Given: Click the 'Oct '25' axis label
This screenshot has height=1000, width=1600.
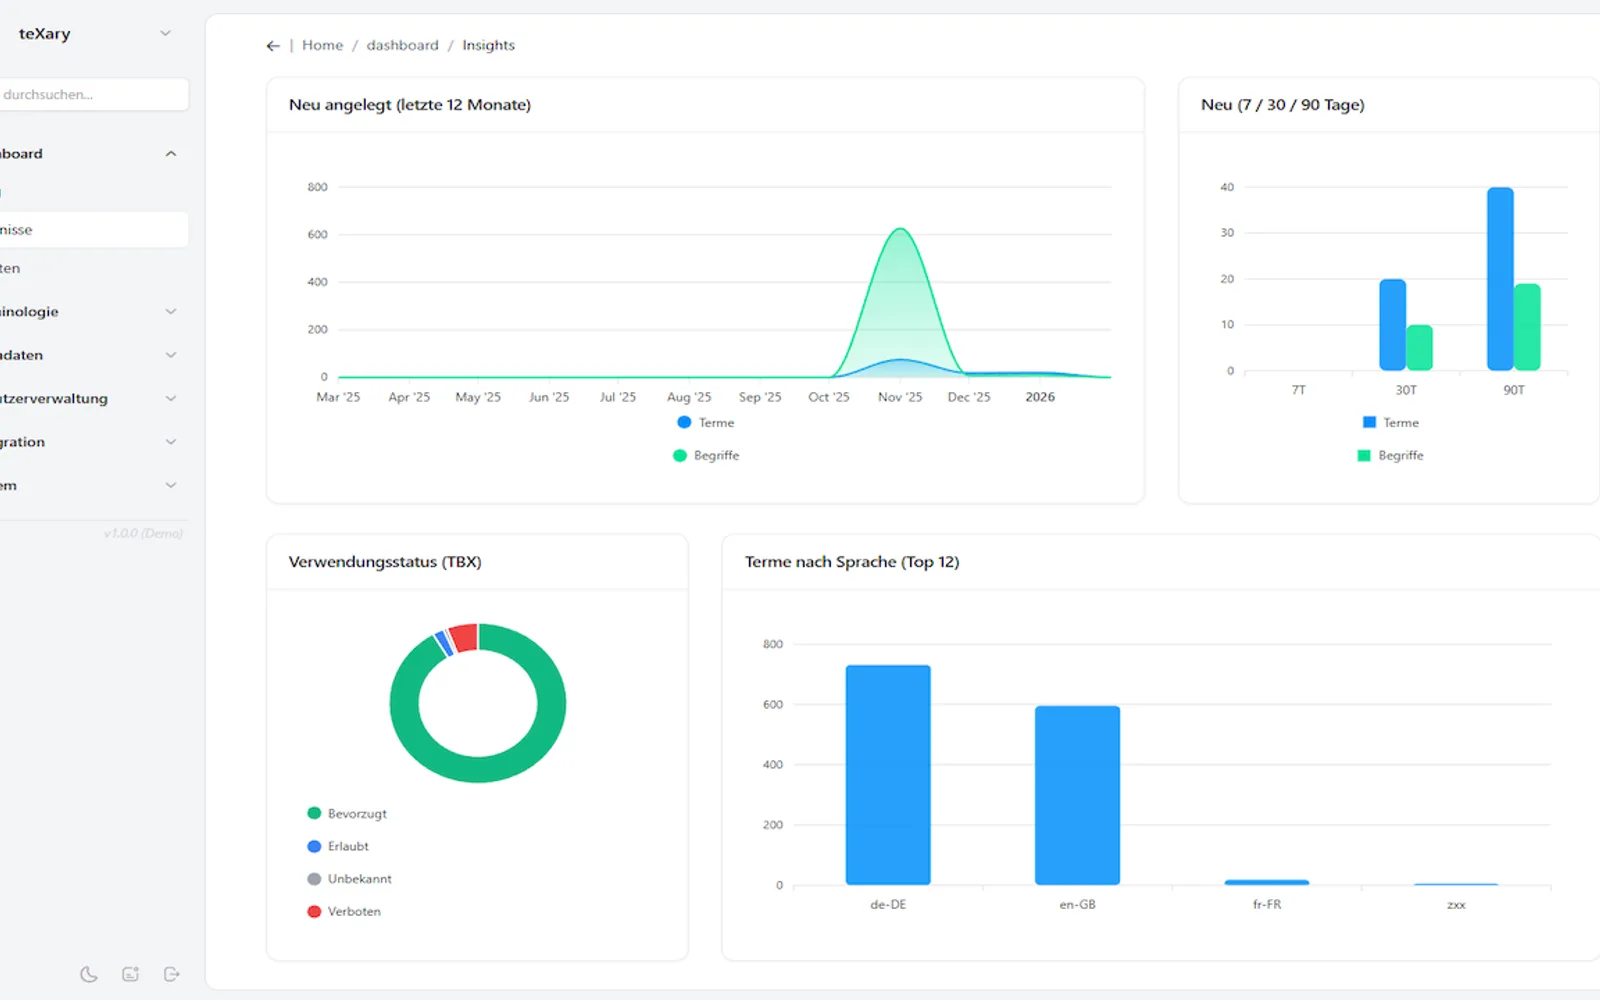Looking at the screenshot, I should click(829, 397).
